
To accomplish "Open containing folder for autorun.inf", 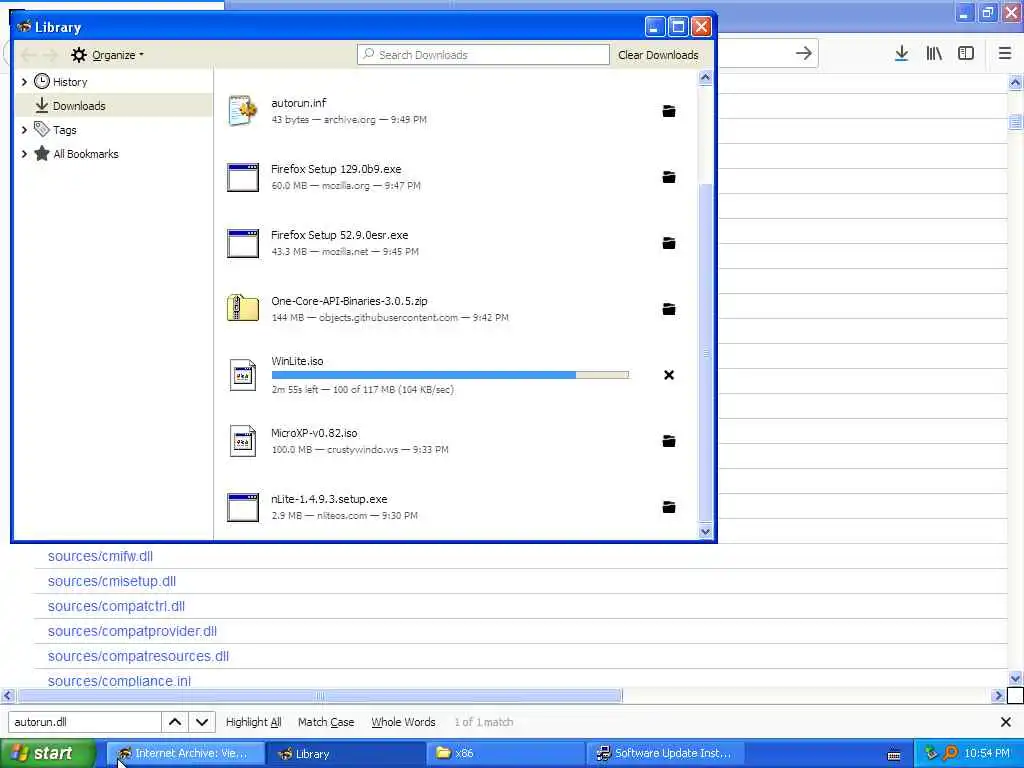I will 669,111.
